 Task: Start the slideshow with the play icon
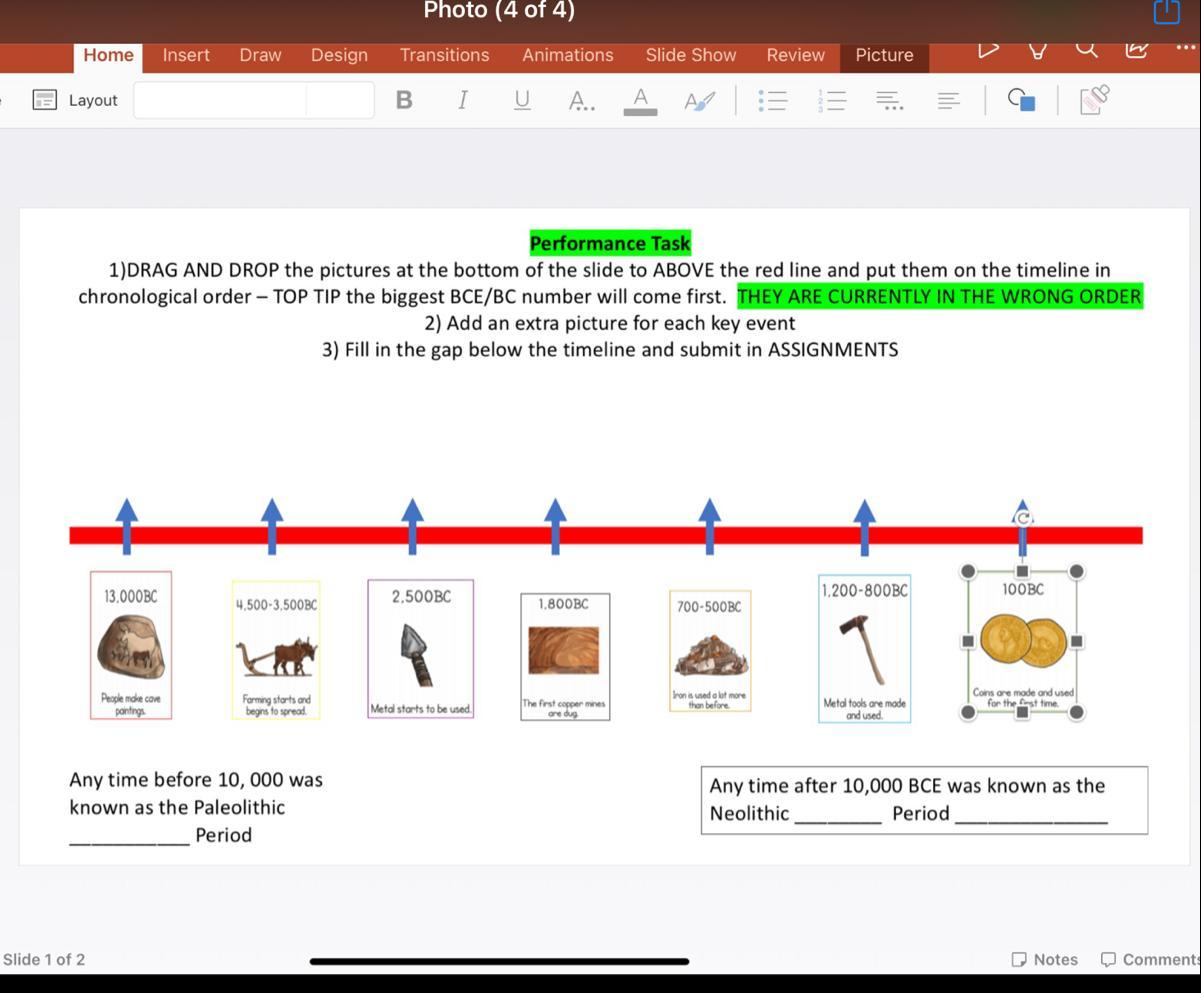click(x=988, y=50)
